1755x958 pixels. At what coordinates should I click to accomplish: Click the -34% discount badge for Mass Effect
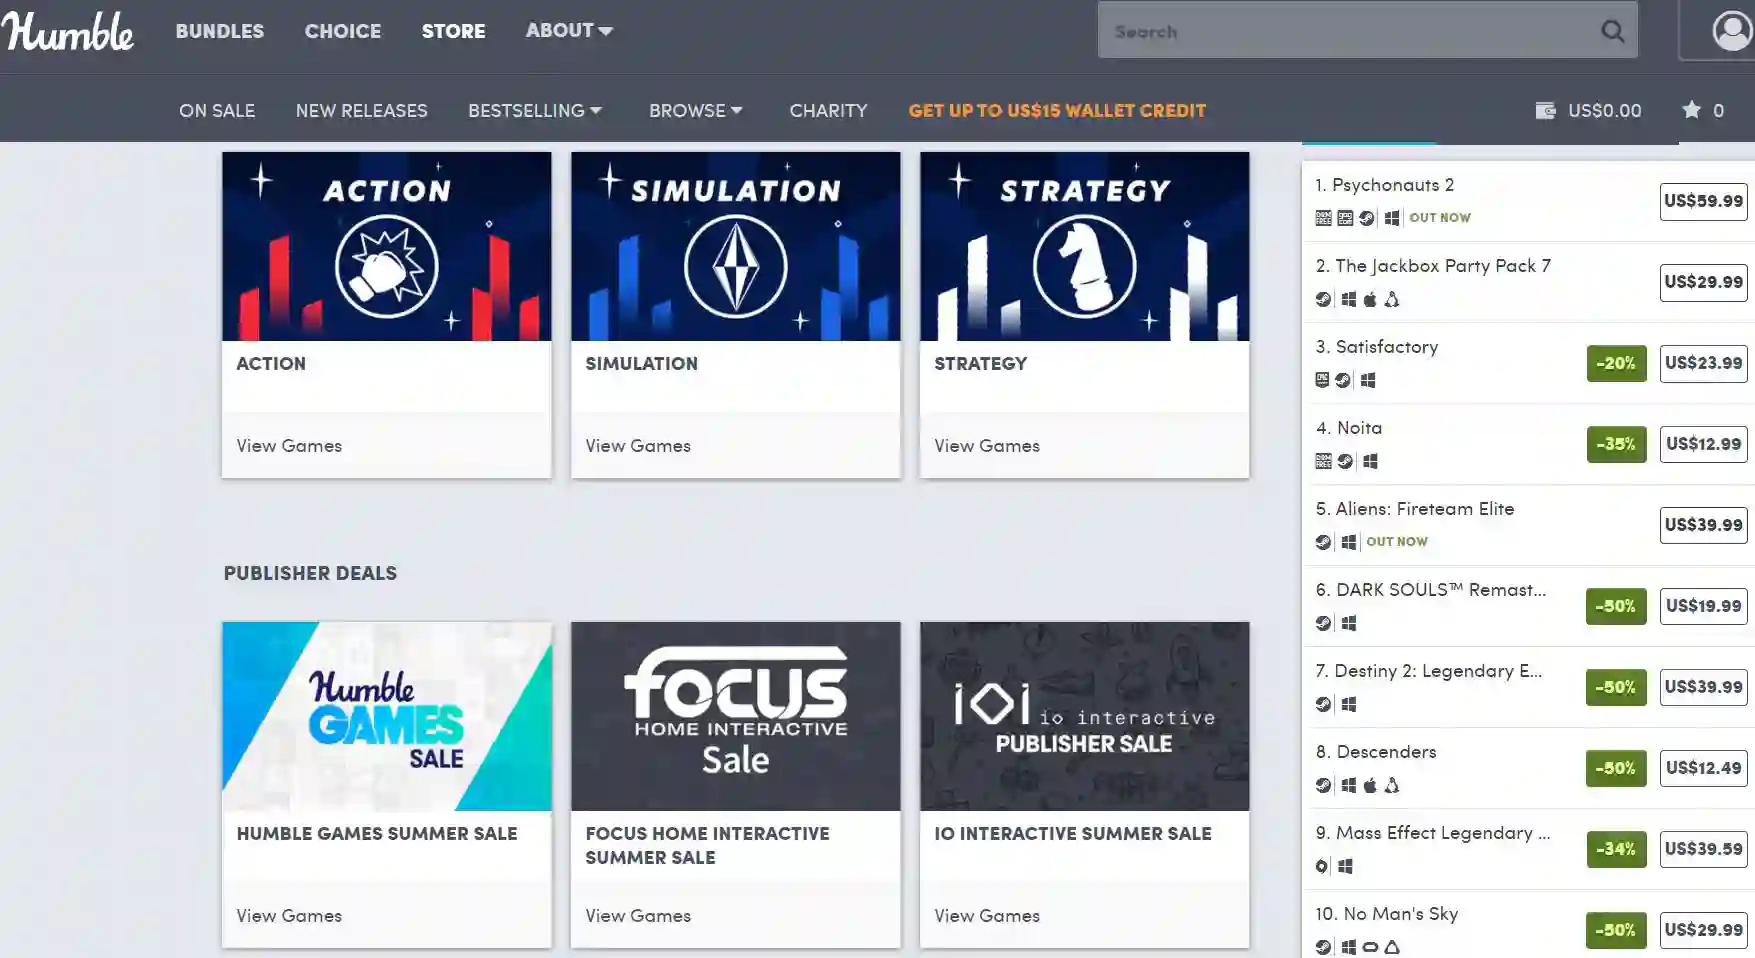point(1616,849)
